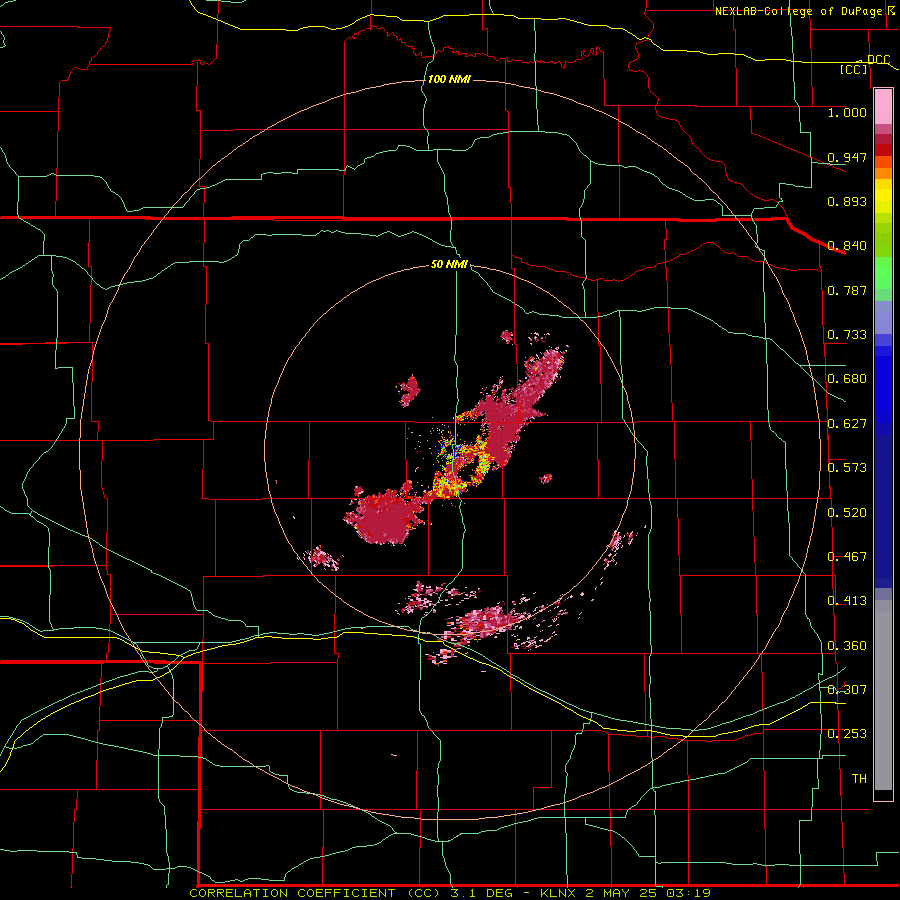Click the 0.840 scale value
900x900 pixels.
click(x=847, y=246)
